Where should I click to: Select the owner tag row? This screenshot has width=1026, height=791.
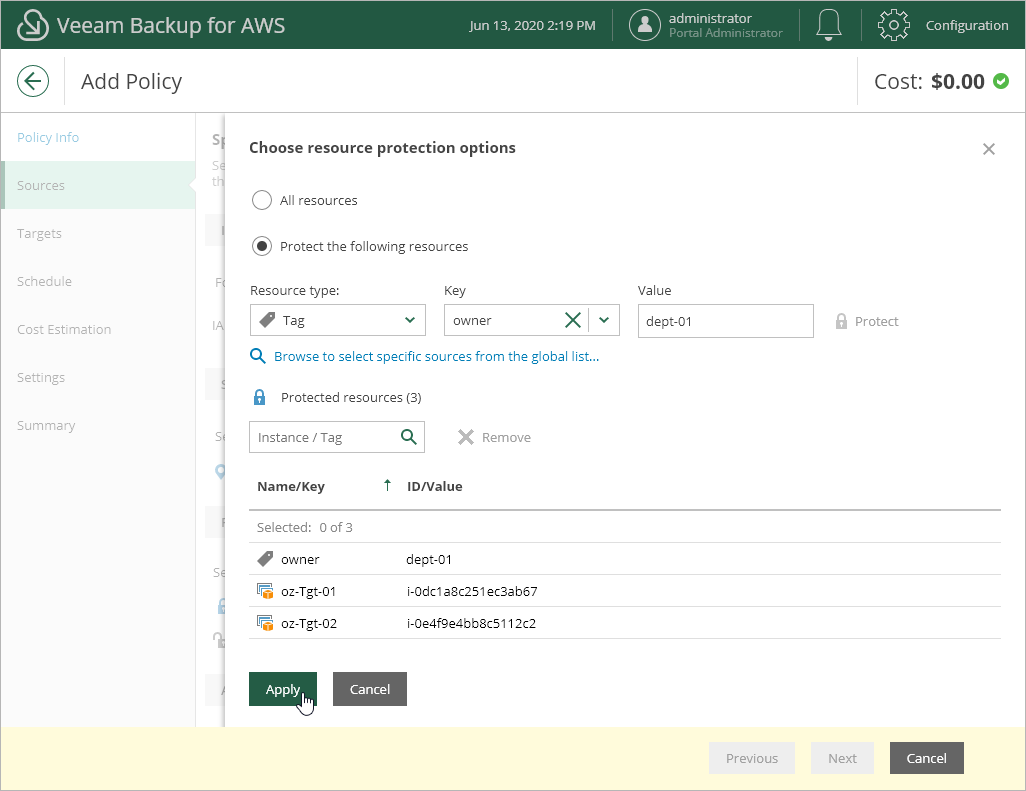coord(625,559)
